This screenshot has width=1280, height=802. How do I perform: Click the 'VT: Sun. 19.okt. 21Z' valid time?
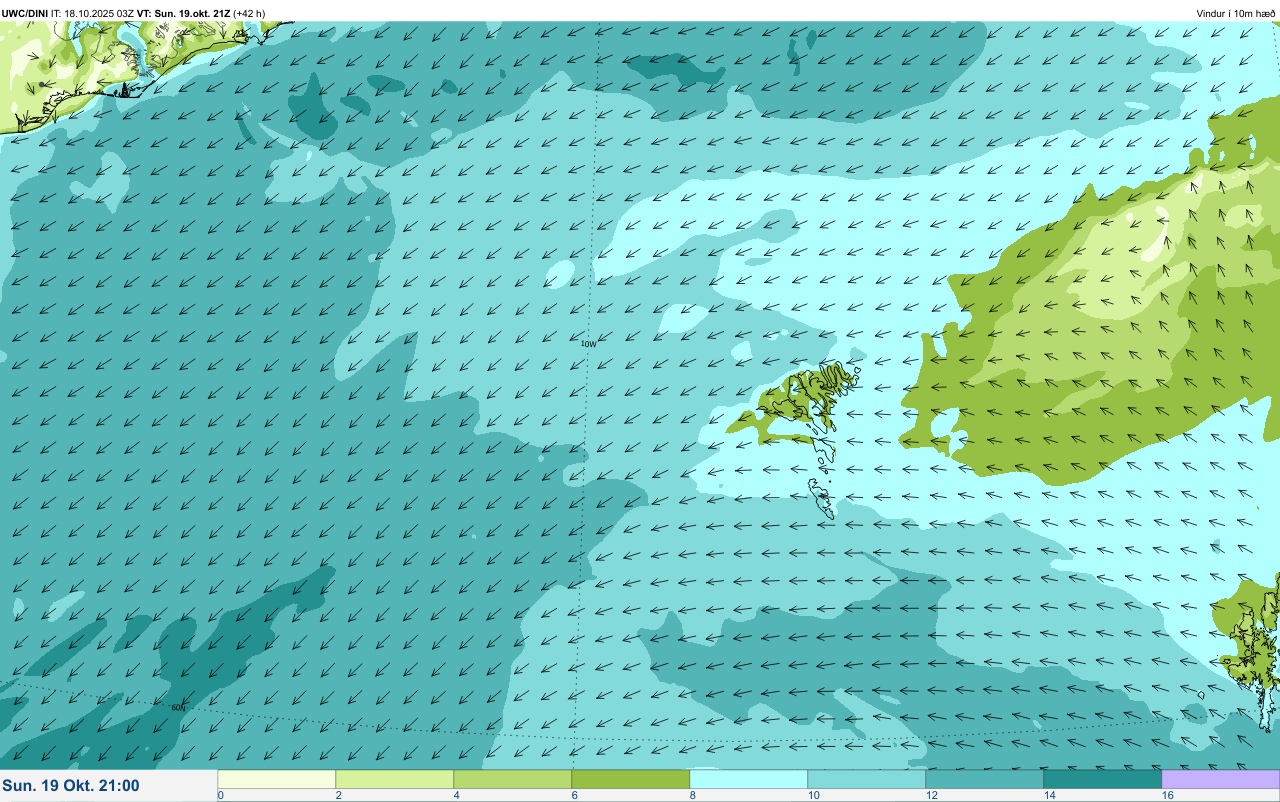[183, 14]
